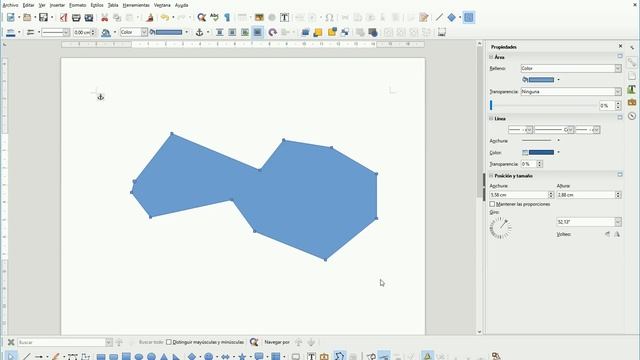Click the Save document icon
The image size is (640, 360).
[43, 18]
